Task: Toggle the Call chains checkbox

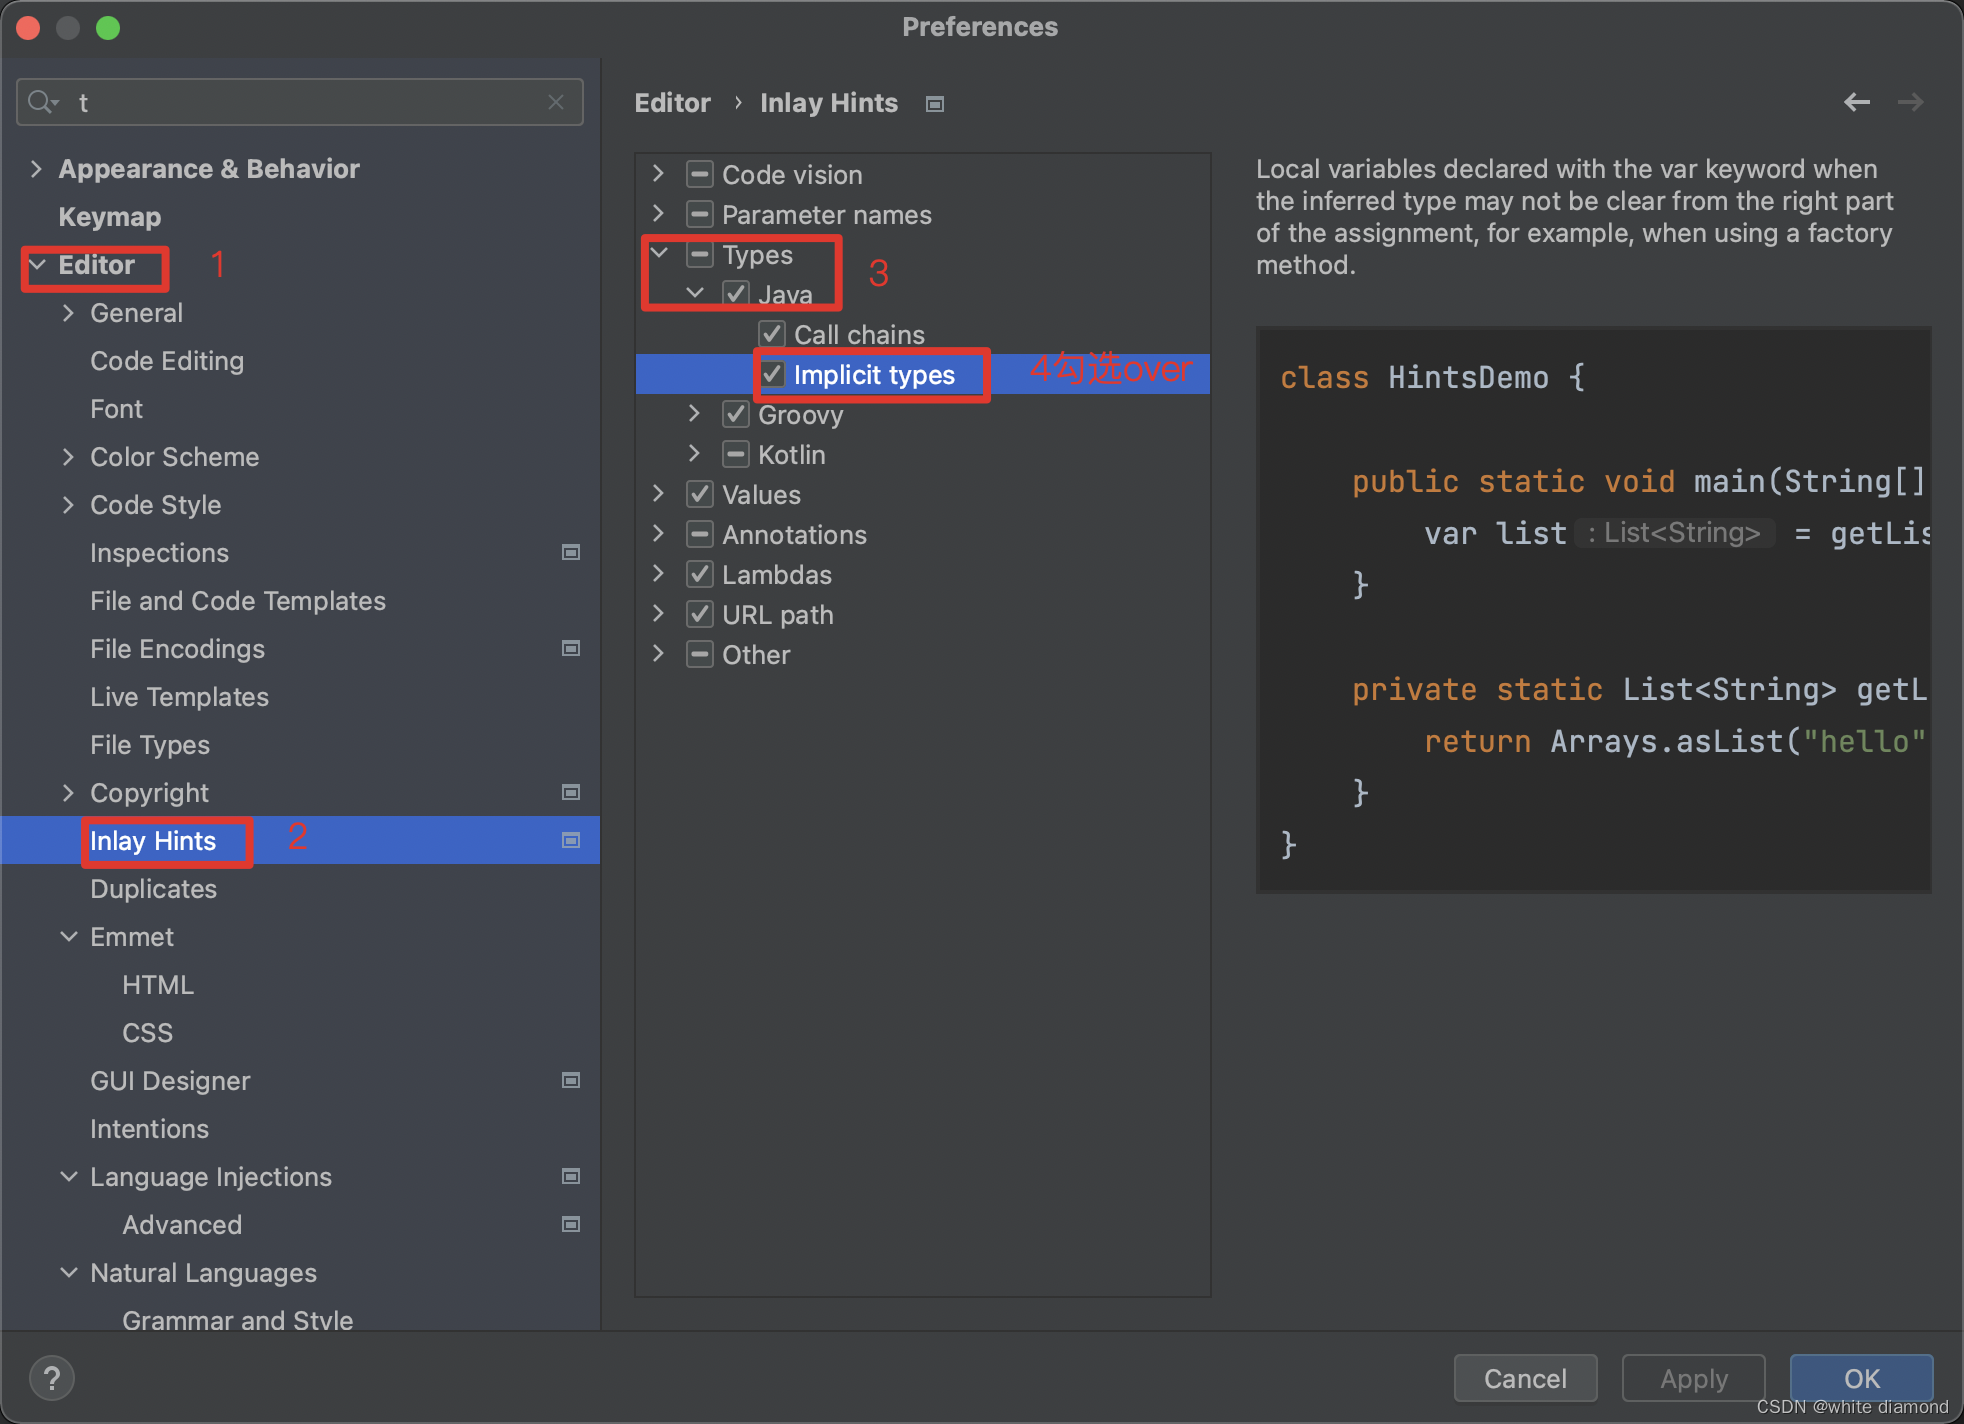Action: pos(772,334)
